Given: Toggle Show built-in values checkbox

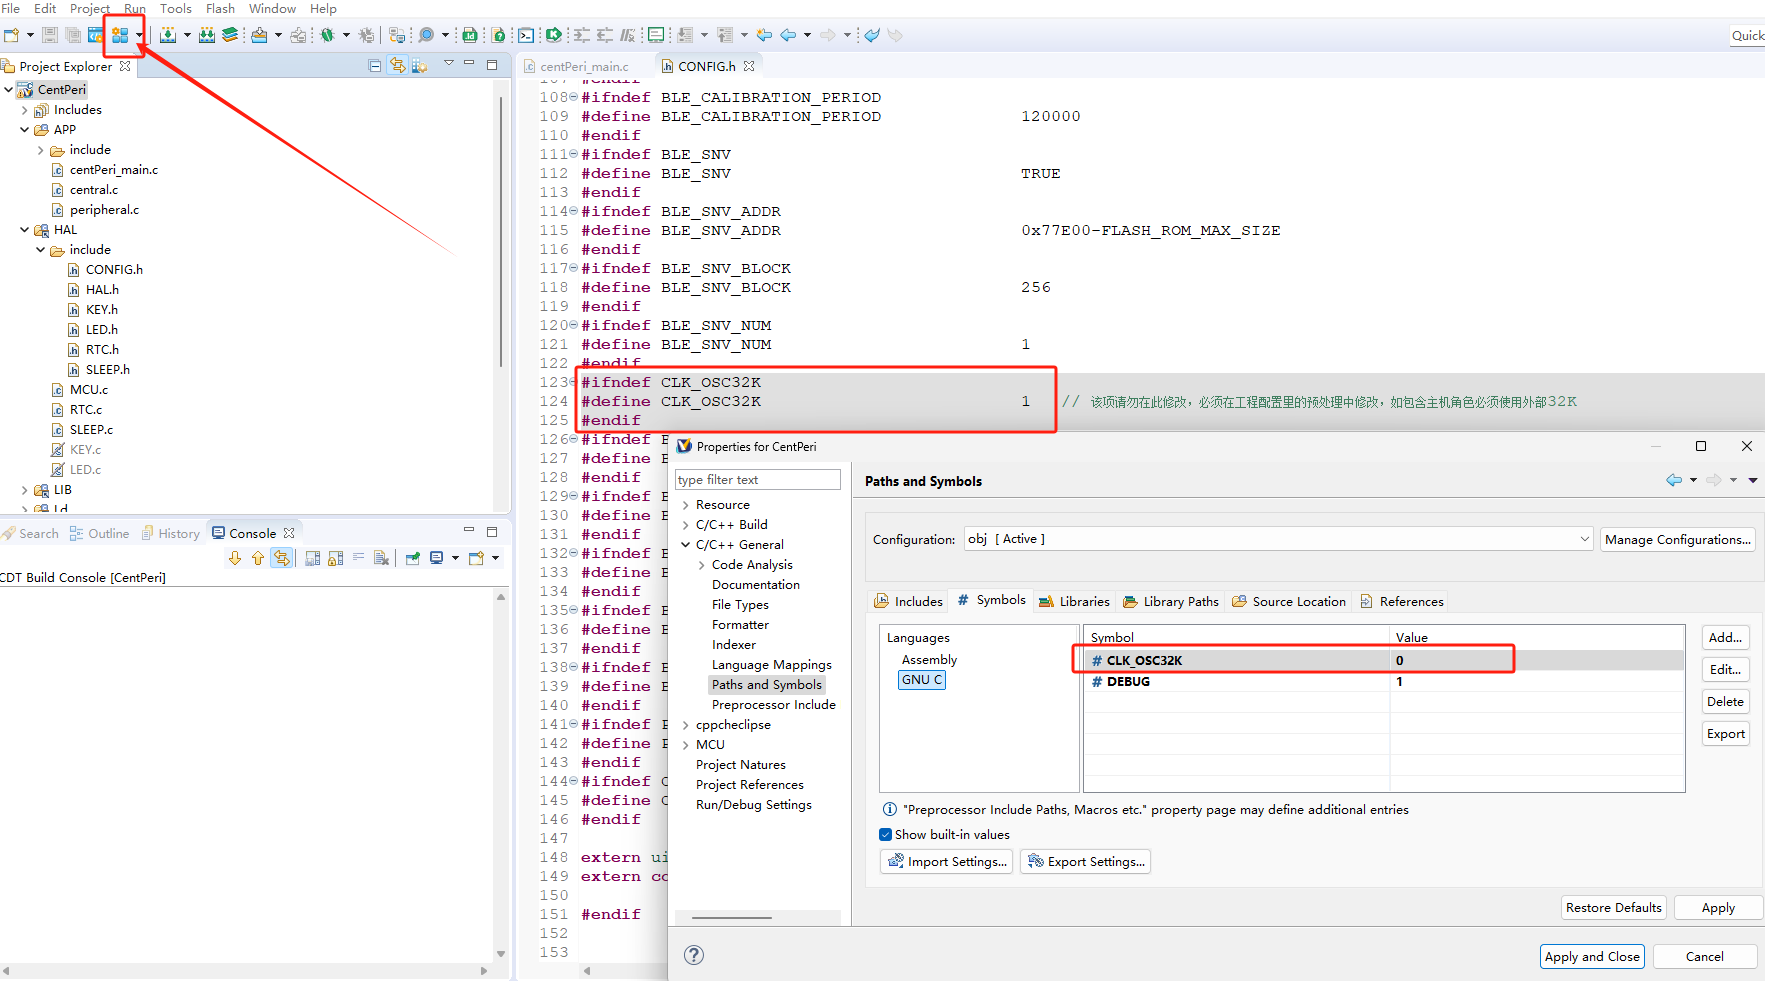Looking at the screenshot, I should (x=885, y=834).
